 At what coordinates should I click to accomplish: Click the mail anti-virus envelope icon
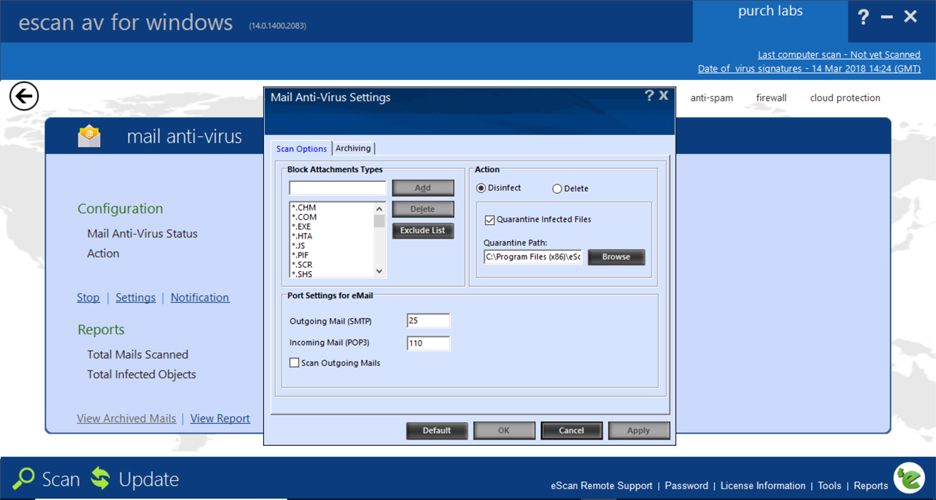[89, 137]
